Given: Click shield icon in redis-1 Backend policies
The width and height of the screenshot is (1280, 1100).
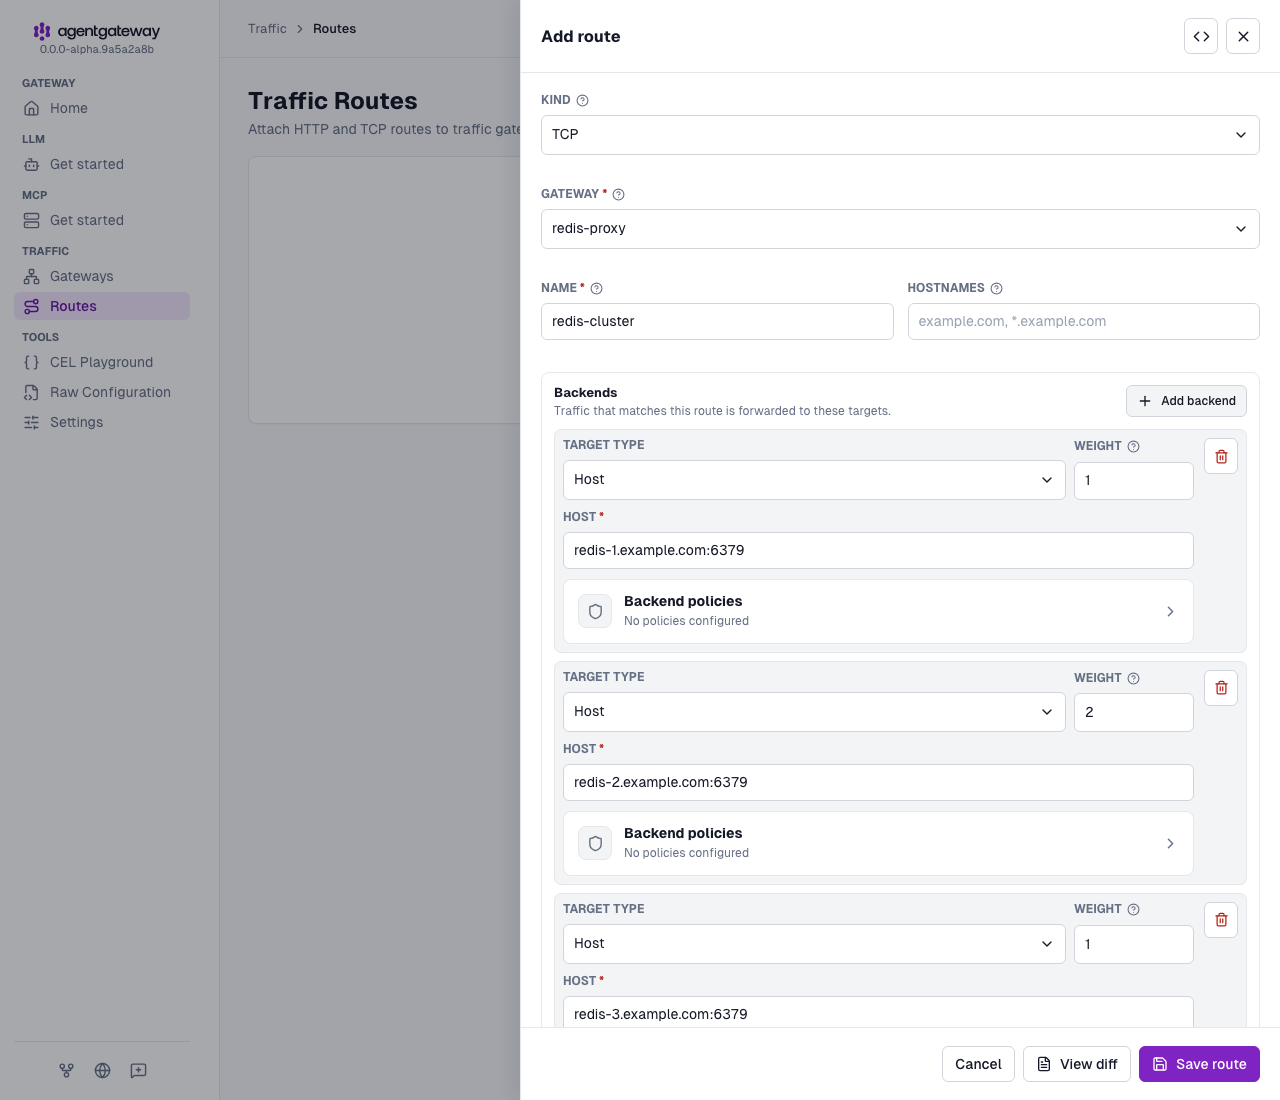Looking at the screenshot, I should coord(595,611).
